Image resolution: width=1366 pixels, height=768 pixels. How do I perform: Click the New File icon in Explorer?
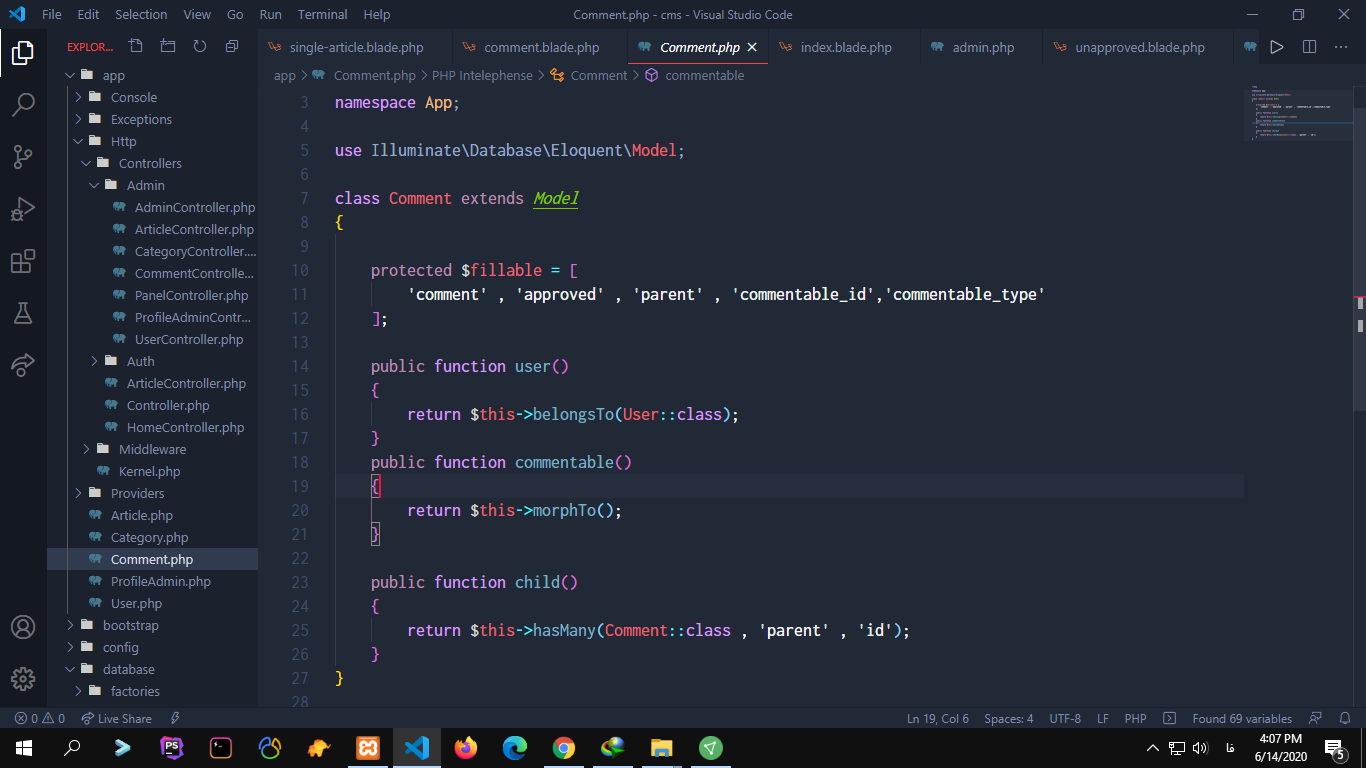click(136, 47)
